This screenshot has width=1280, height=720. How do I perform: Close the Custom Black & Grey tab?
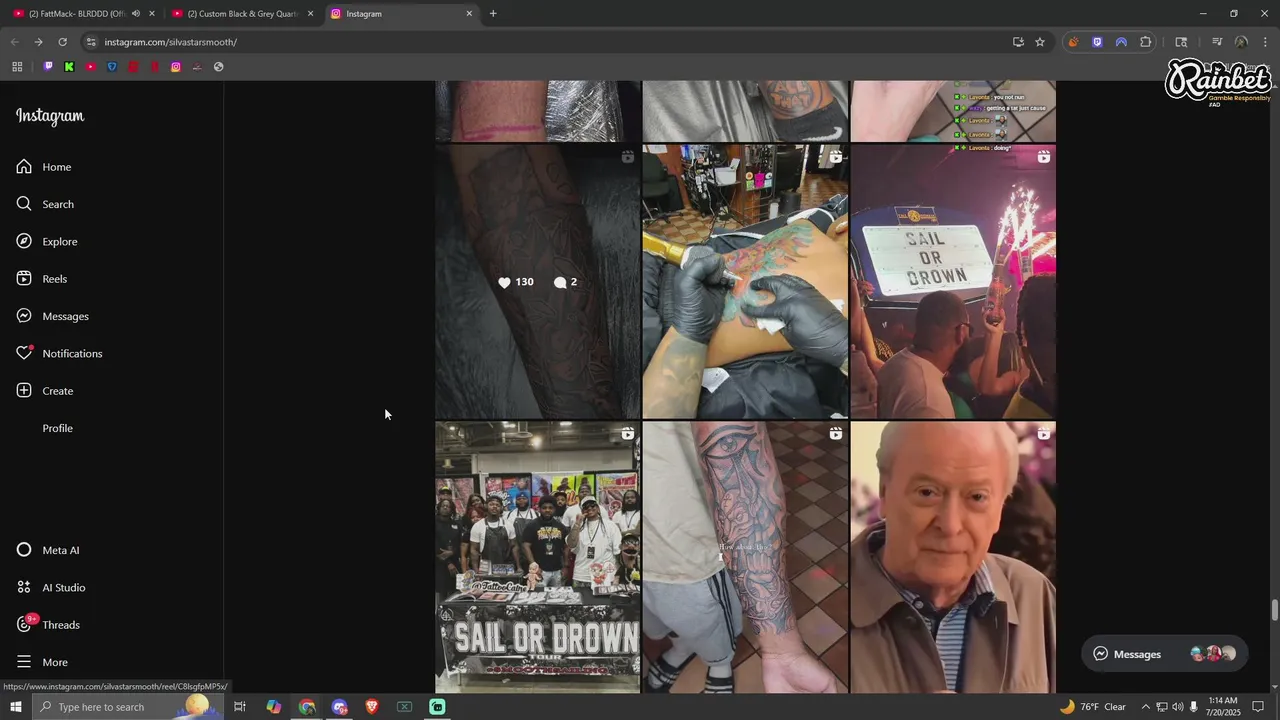310,14
